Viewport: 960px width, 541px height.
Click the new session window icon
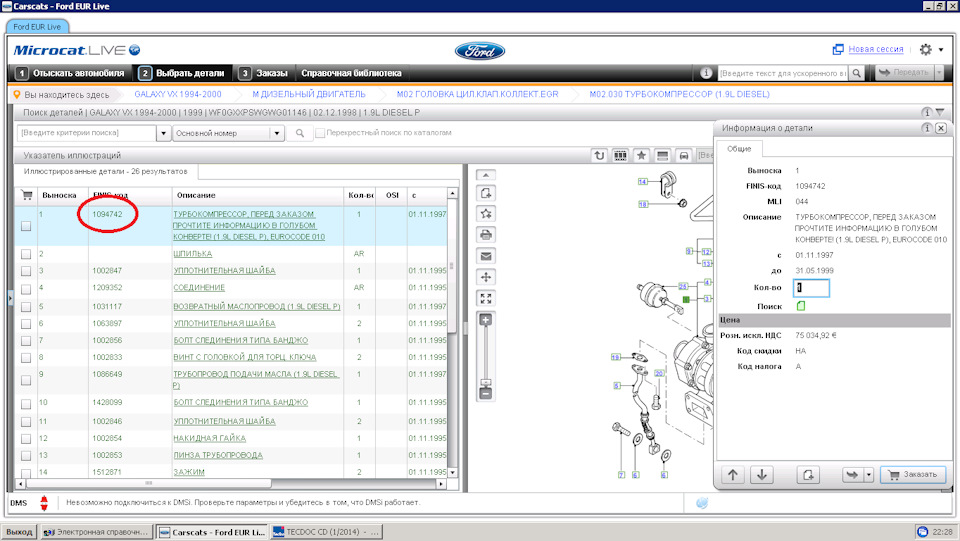pyautogui.click(x=838, y=49)
